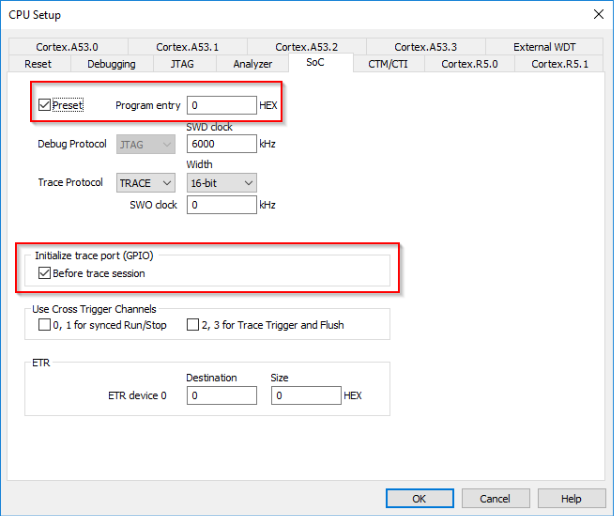Image resolution: width=614 pixels, height=516 pixels.
Task: Expand the Width 16-bit dropdown
Action: 221,183
